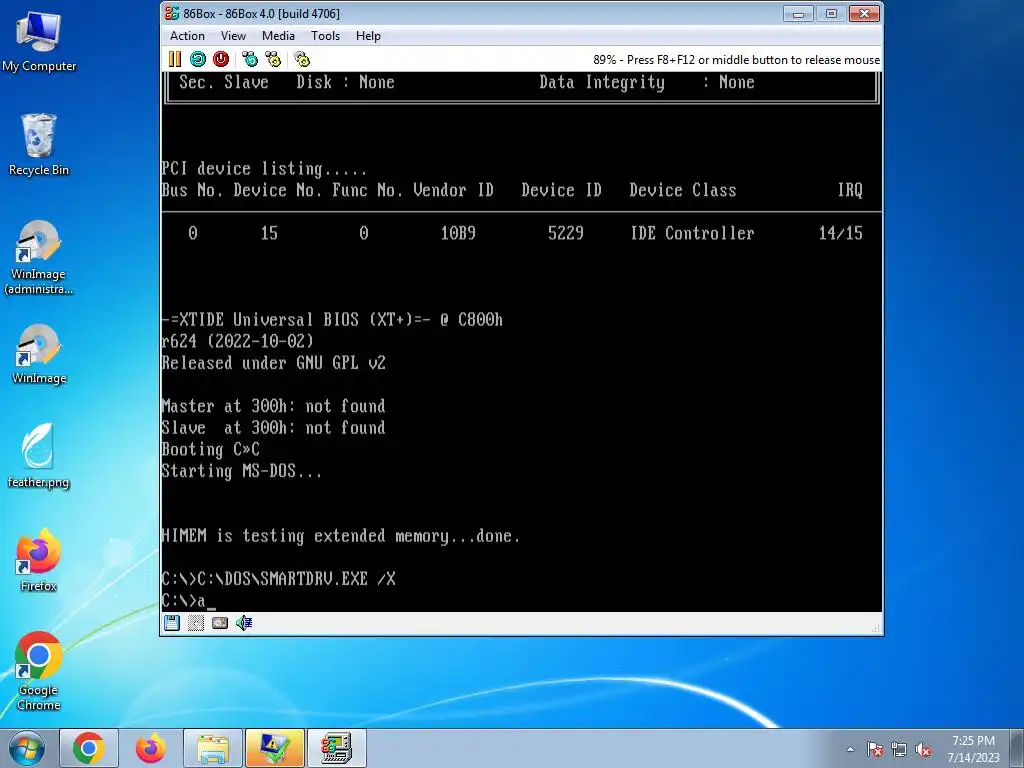
Task: Select the WinImage desktop shortcut
Action: [x=39, y=354]
